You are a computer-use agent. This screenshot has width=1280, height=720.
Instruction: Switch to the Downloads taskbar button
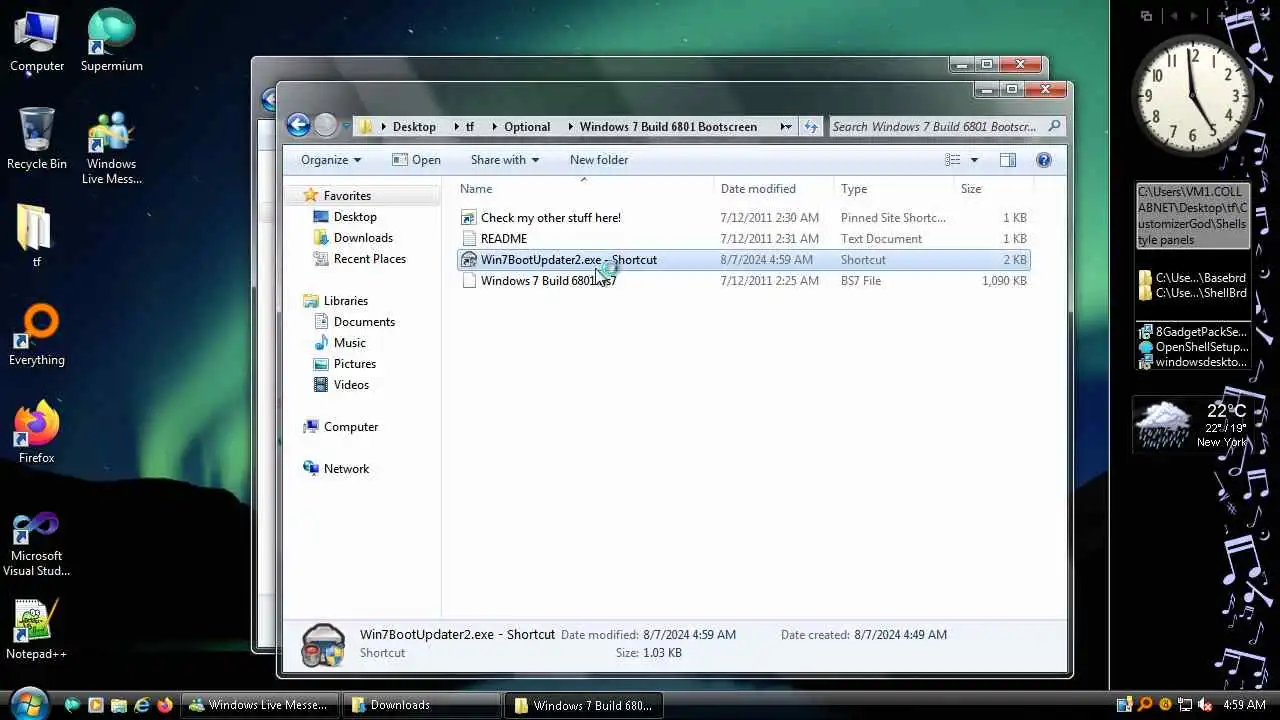tap(421, 705)
